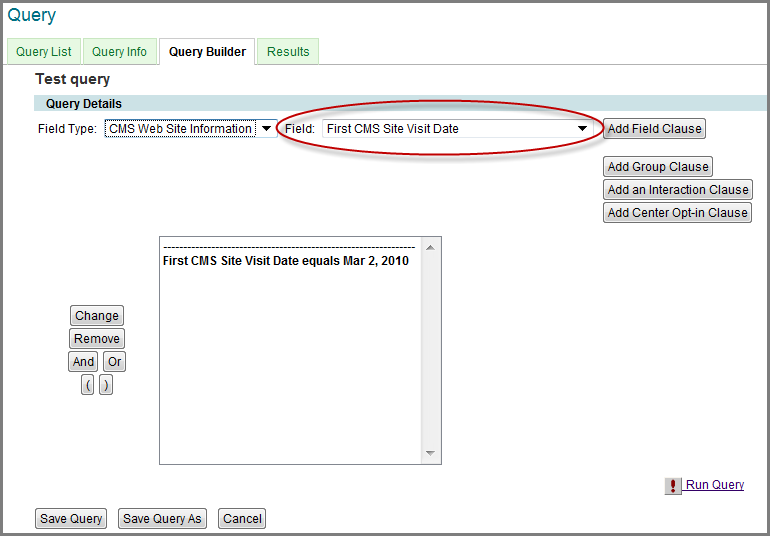Add an Interaction Clause

(x=678, y=190)
